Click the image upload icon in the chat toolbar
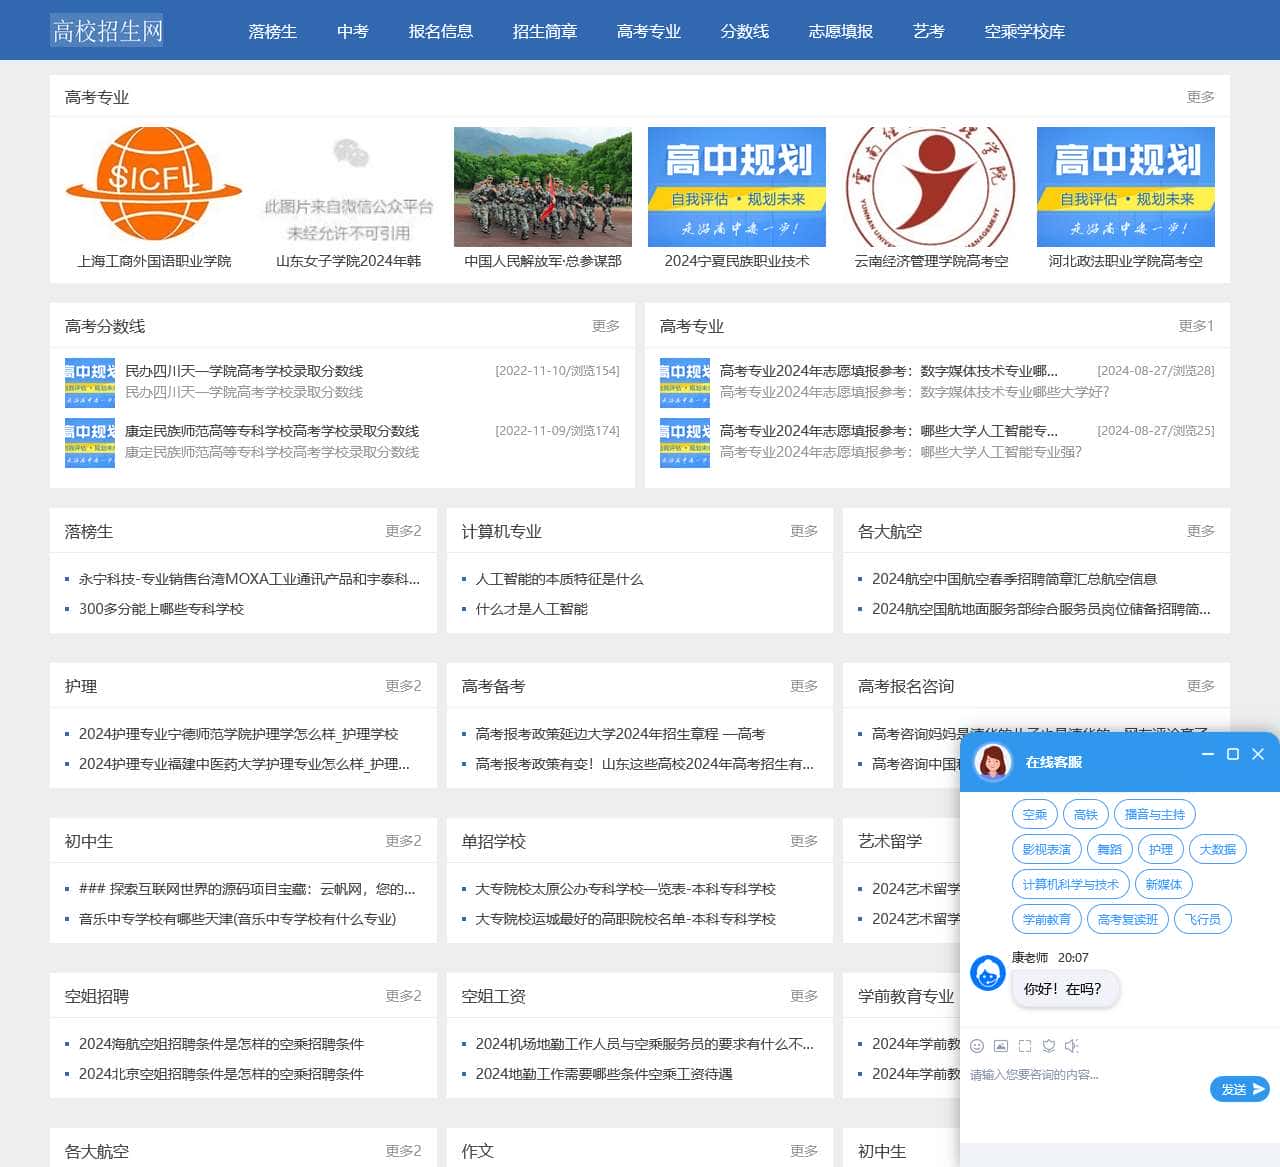This screenshot has height=1167, width=1280. pyautogui.click(x=1001, y=1045)
